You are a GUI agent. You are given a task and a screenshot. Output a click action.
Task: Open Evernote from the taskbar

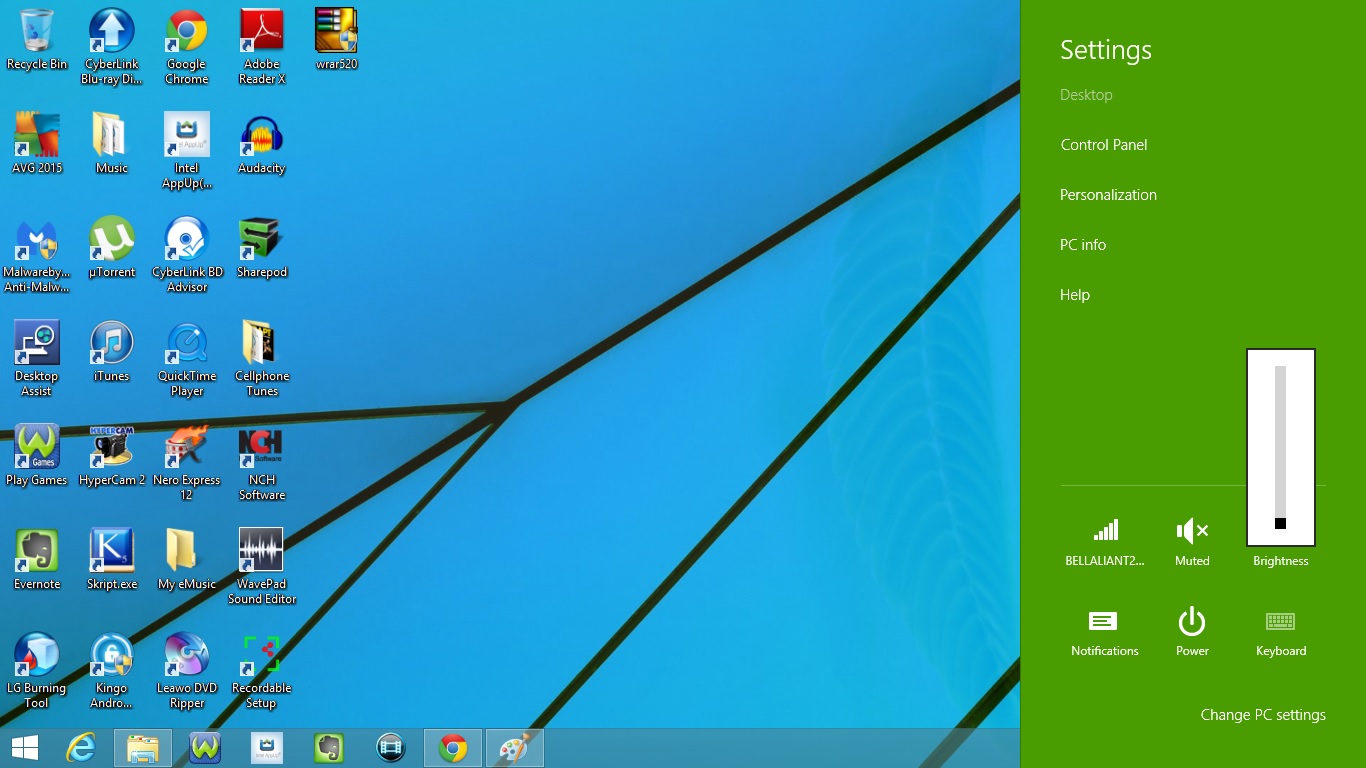point(329,748)
